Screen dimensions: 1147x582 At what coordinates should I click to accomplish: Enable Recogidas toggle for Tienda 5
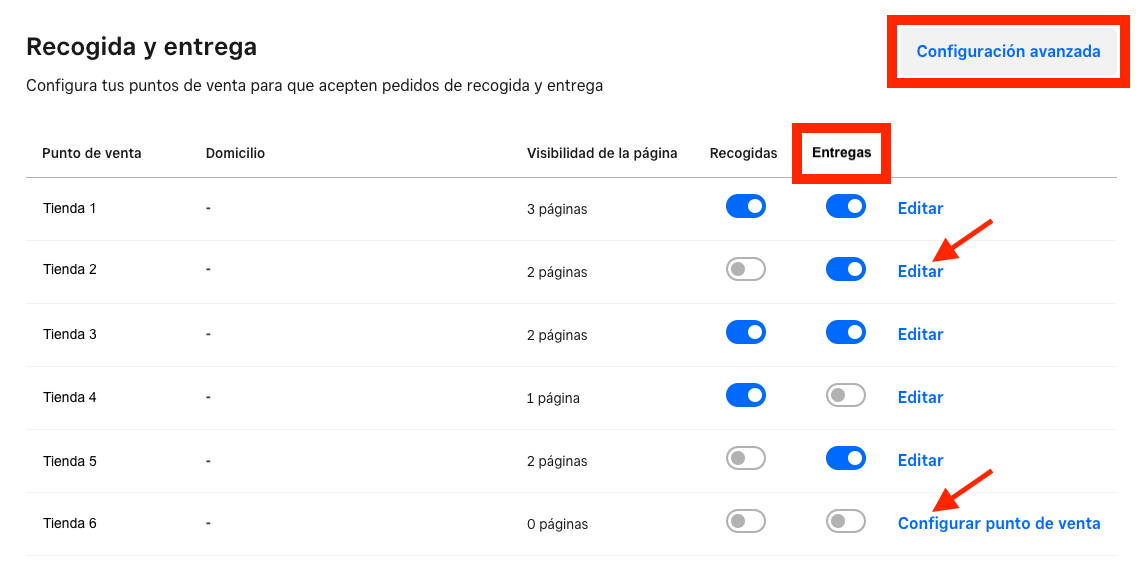(745, 458)
